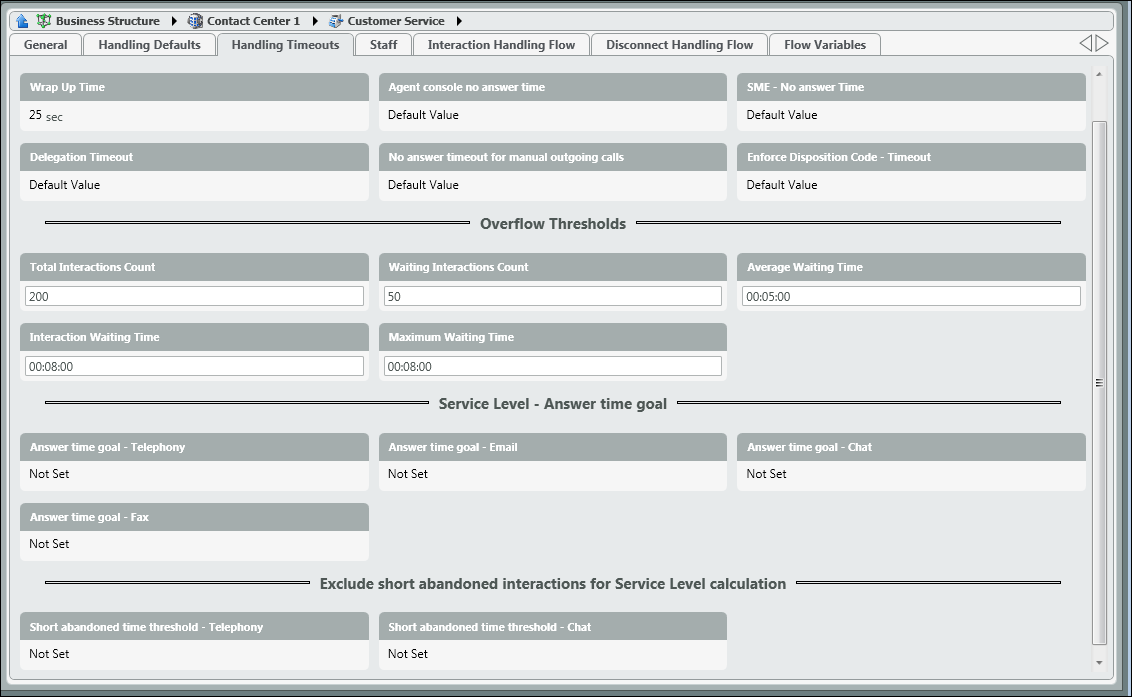Click the Average Waiting Time input
Image resolution: width=1132 pixels, height=697 pixels.
[x=911, y=296]
